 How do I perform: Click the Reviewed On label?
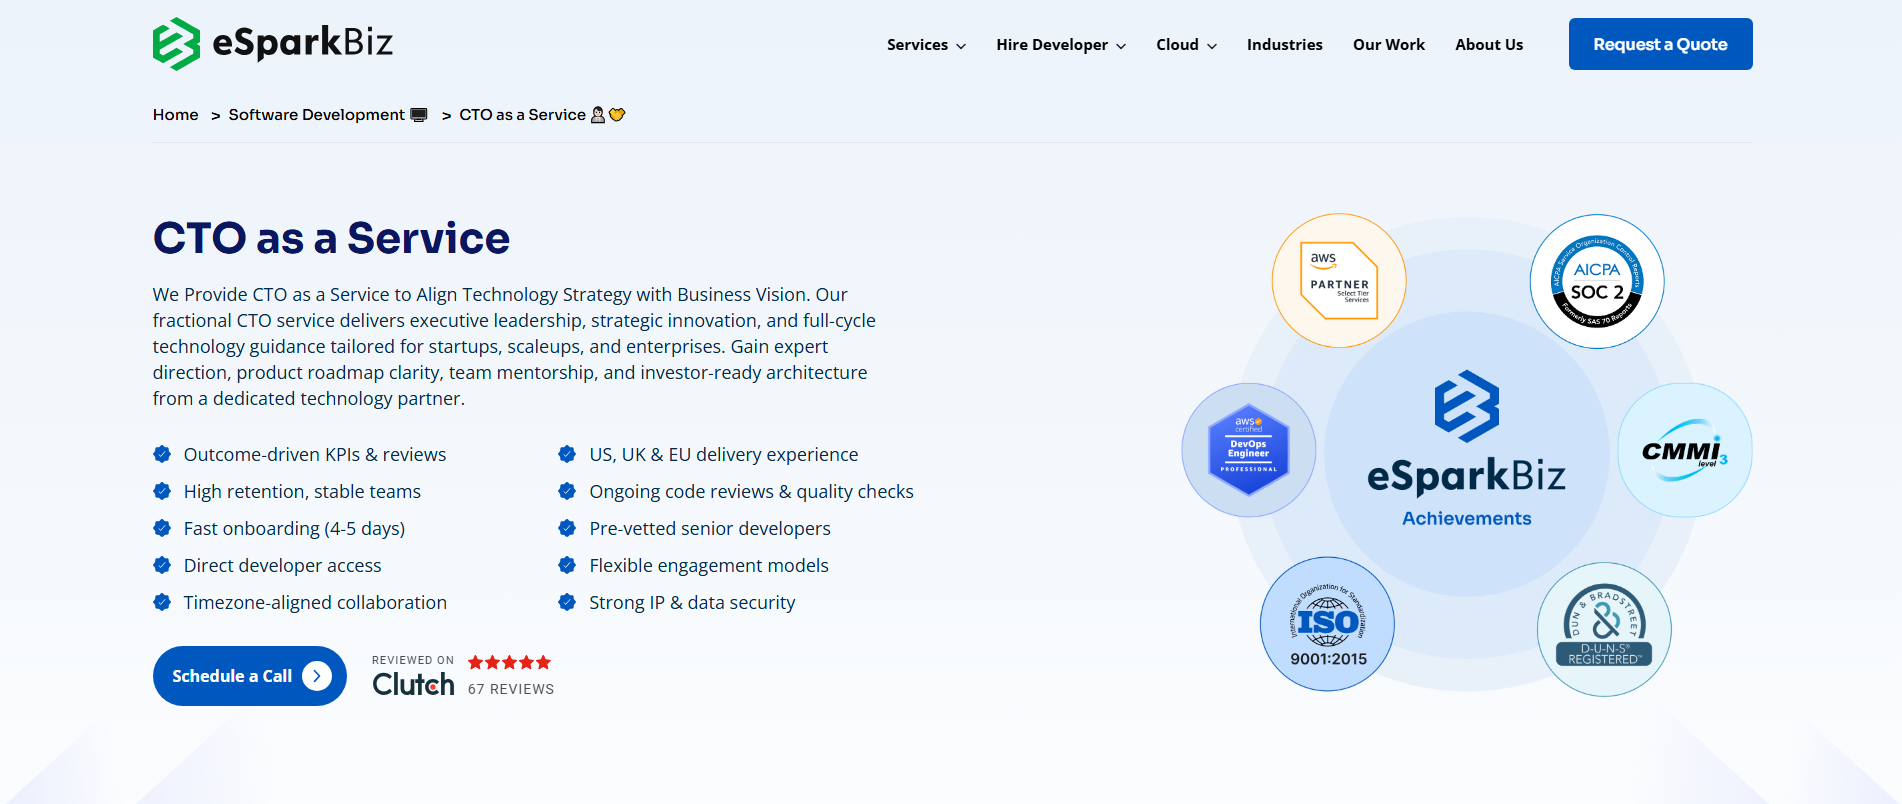coord(413,660)
